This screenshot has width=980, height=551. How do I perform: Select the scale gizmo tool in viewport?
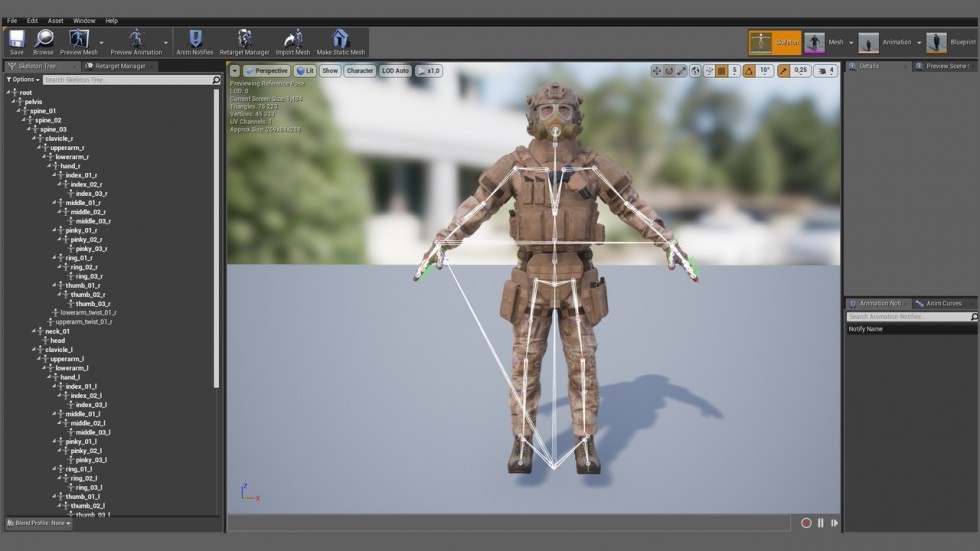[681, 71]
